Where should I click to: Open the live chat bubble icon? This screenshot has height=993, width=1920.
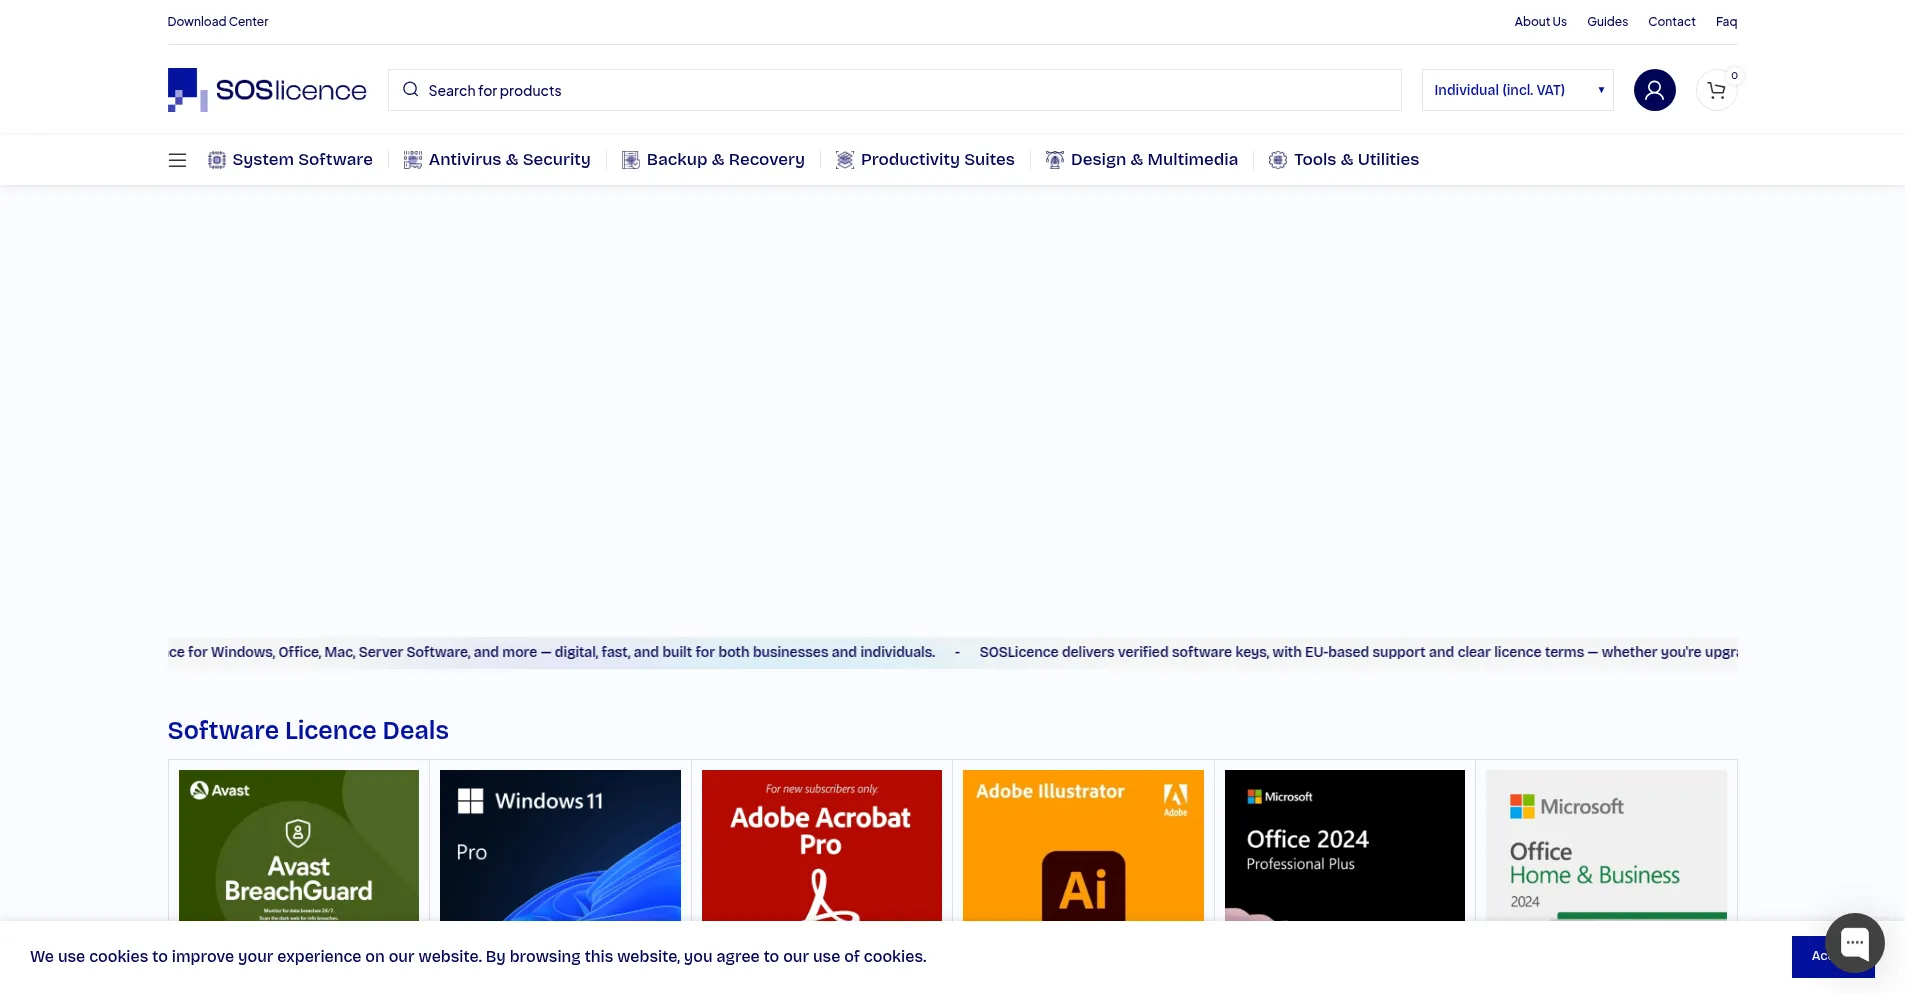pyautogui.click(x=1855, y=942)
